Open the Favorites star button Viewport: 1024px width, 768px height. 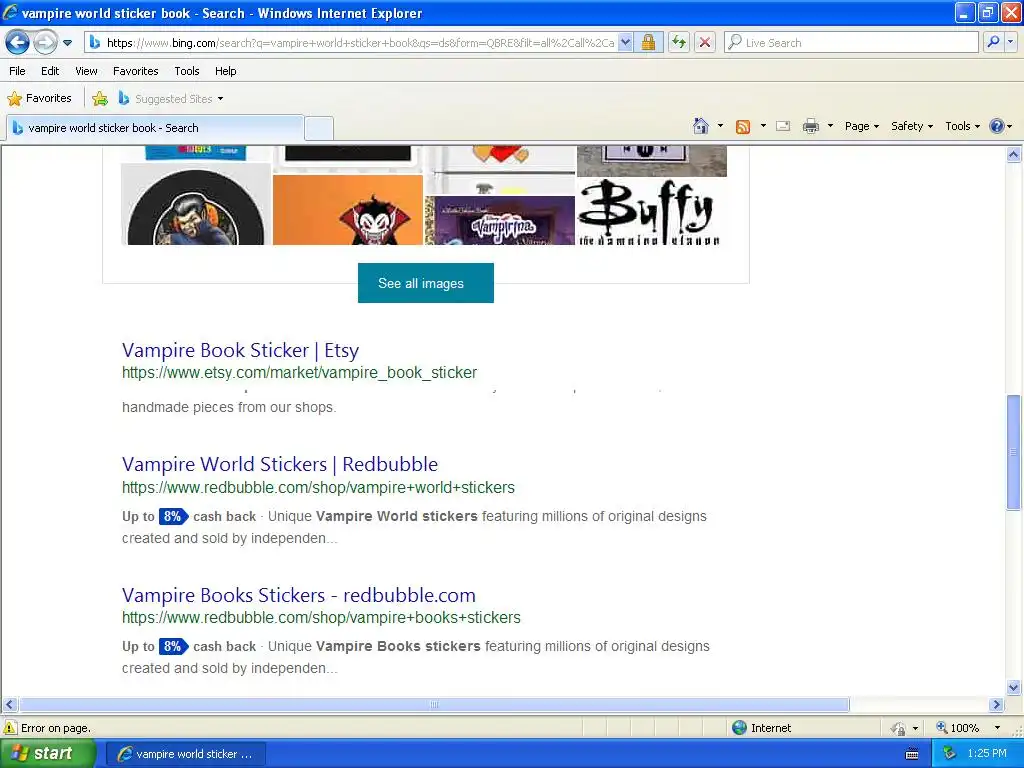pyautogui.click(x=39, y=99)
